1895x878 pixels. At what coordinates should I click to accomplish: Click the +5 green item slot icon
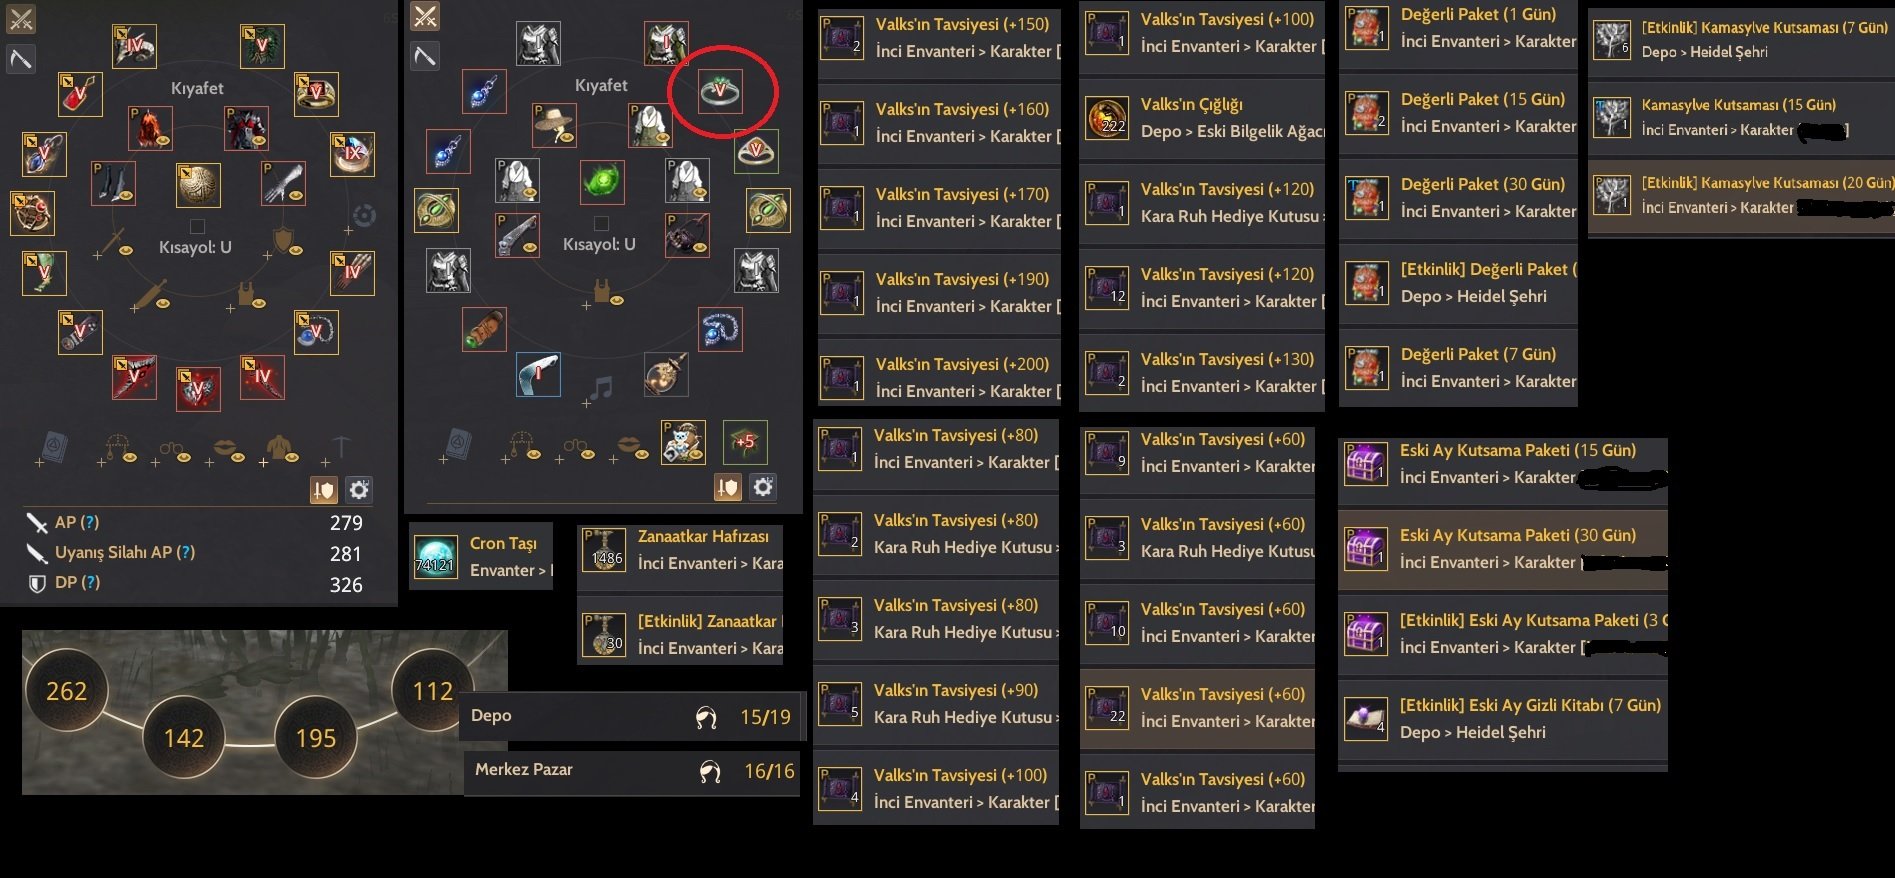(x=745, y=441)
